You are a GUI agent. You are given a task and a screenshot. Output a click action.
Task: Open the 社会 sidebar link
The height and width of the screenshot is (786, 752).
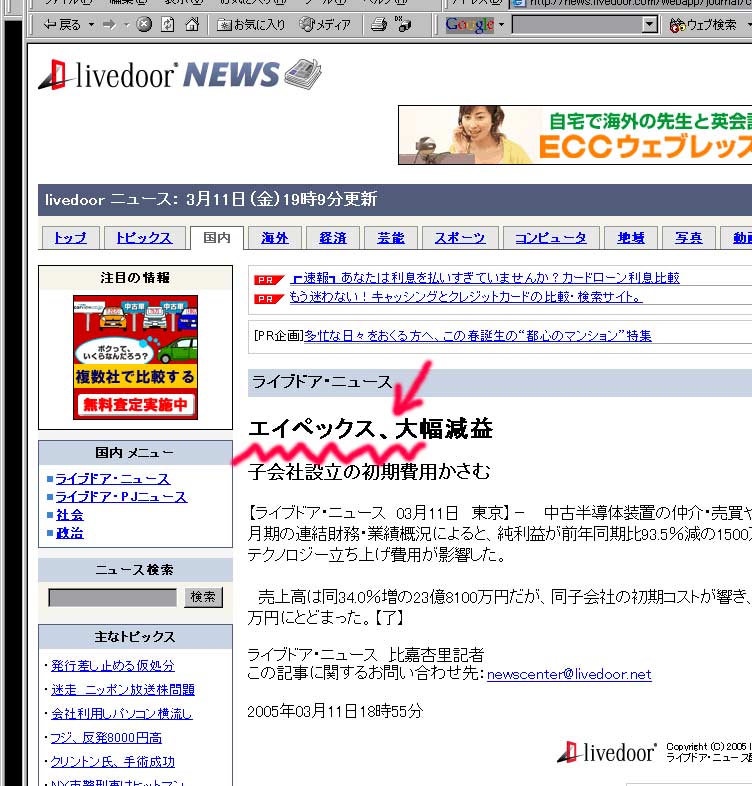coord(70,515)
